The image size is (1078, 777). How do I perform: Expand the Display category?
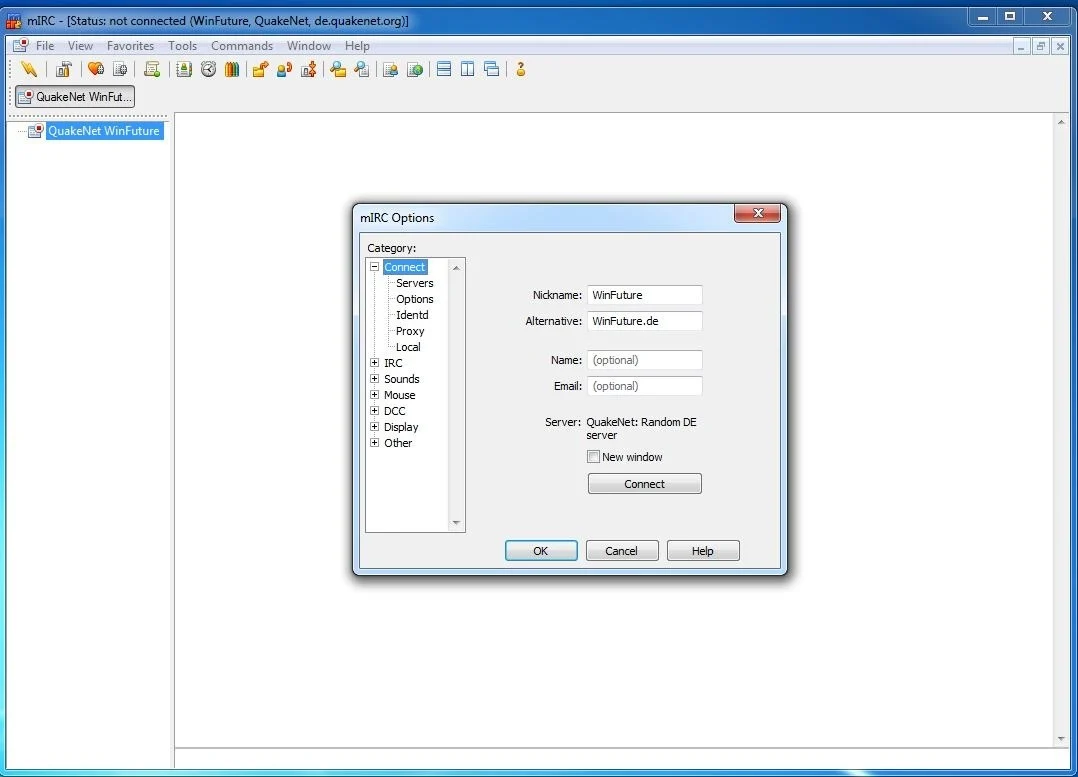[375, 426]
